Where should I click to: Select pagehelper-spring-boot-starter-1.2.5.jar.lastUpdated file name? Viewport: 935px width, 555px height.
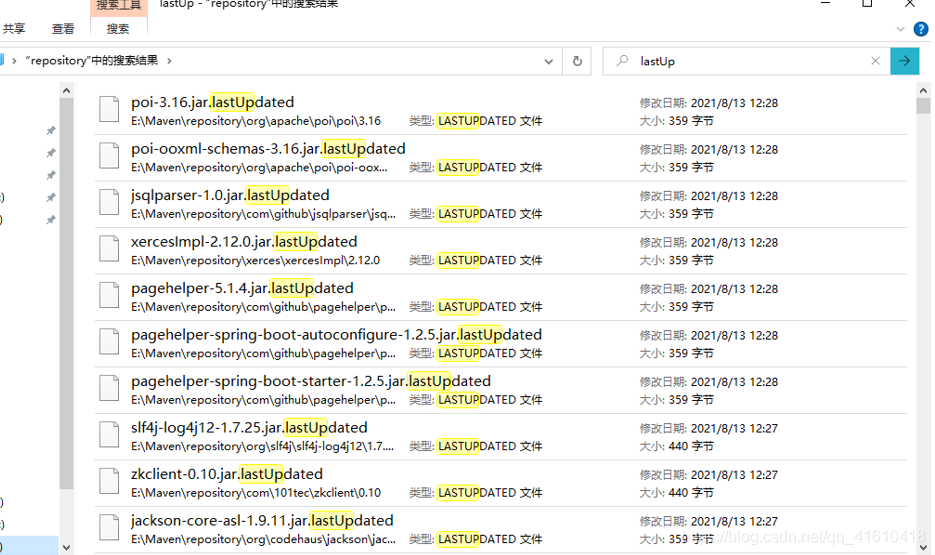311,381
